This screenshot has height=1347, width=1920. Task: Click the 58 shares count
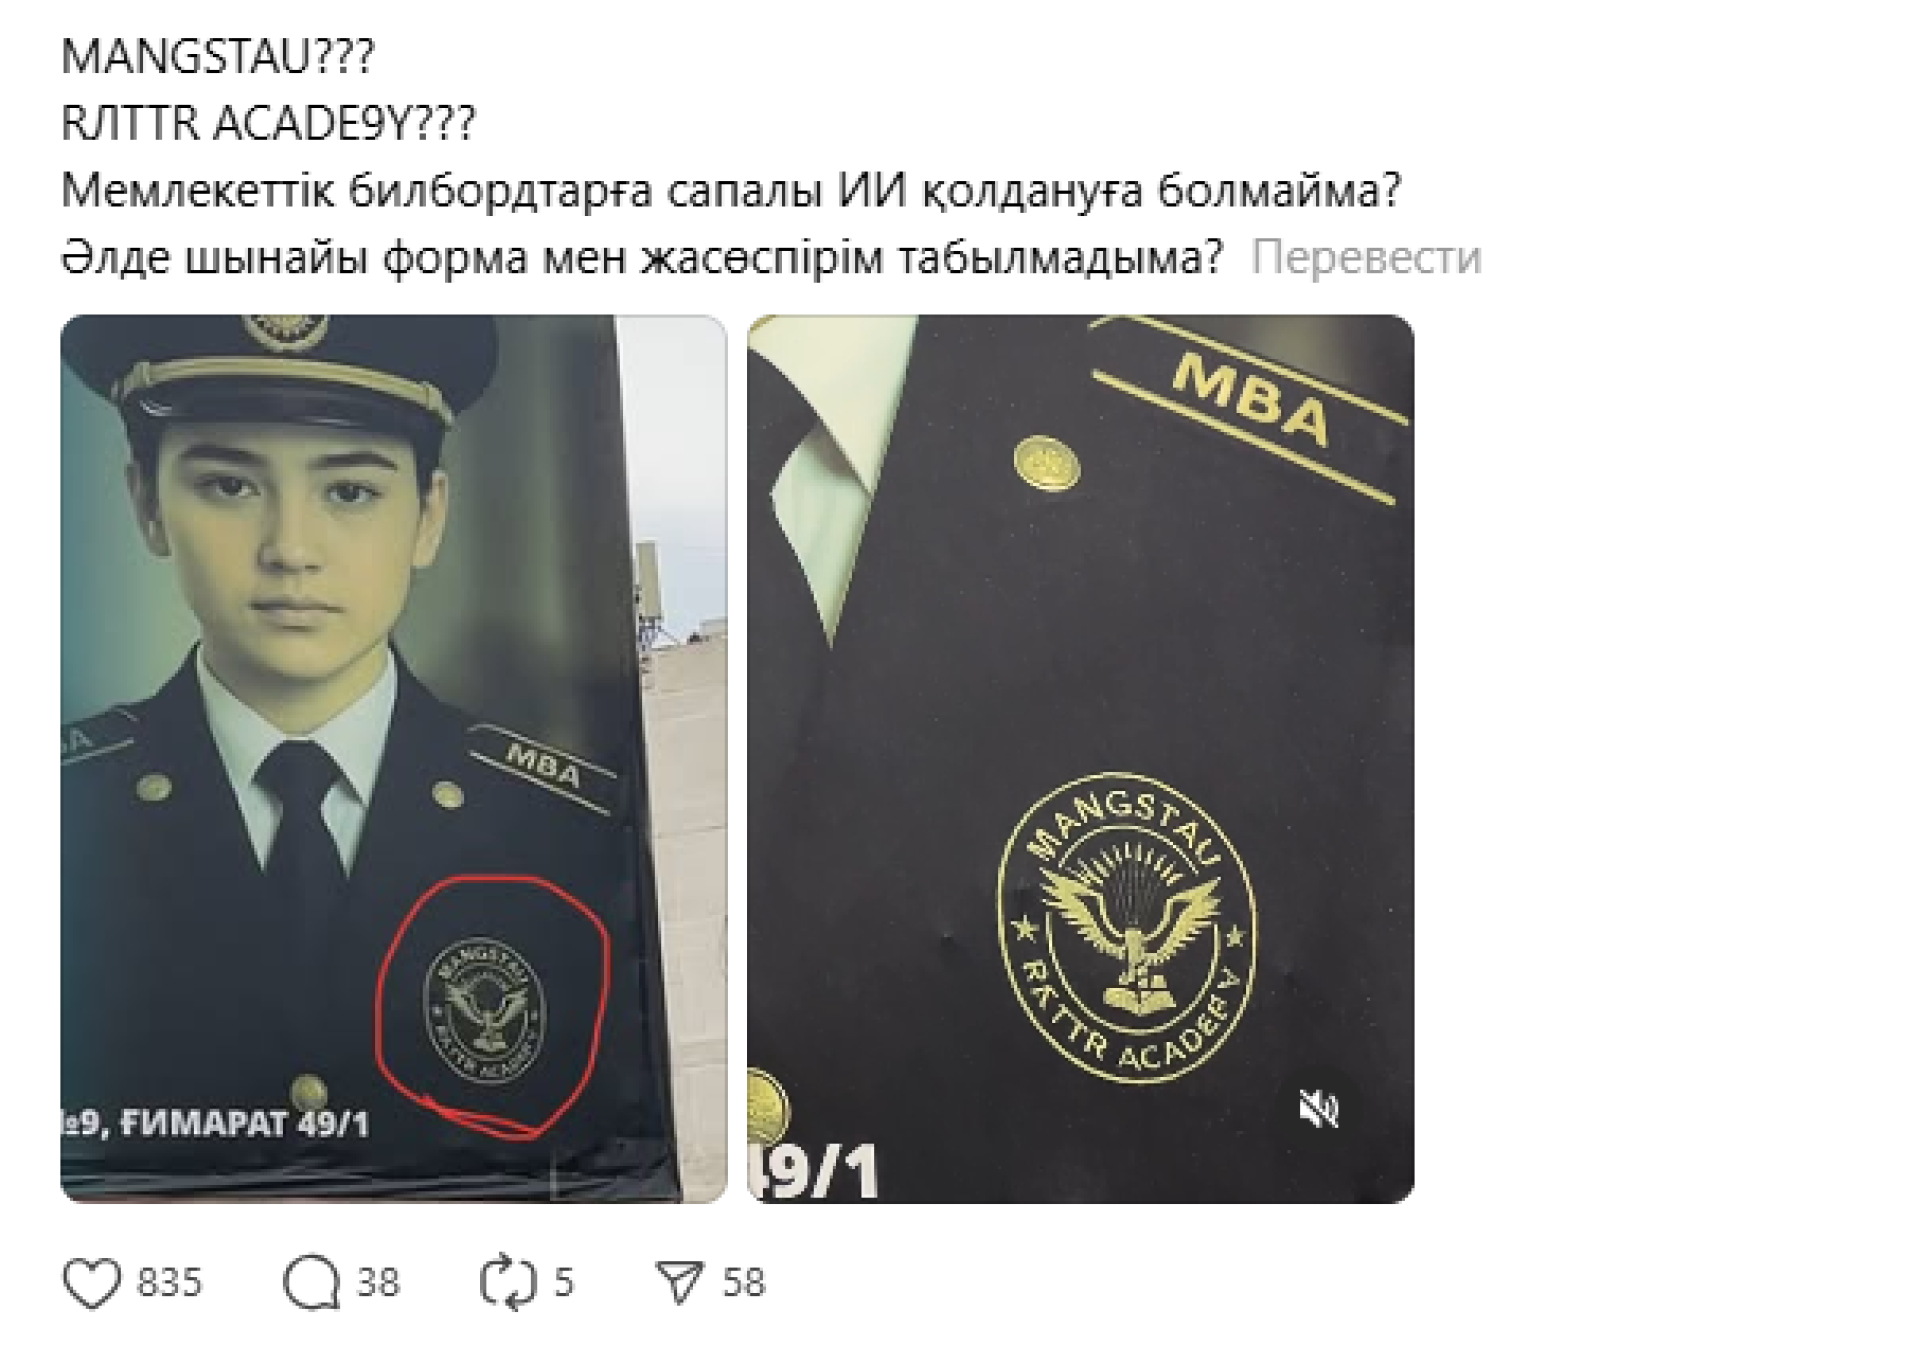click(x=744, y=1282)
